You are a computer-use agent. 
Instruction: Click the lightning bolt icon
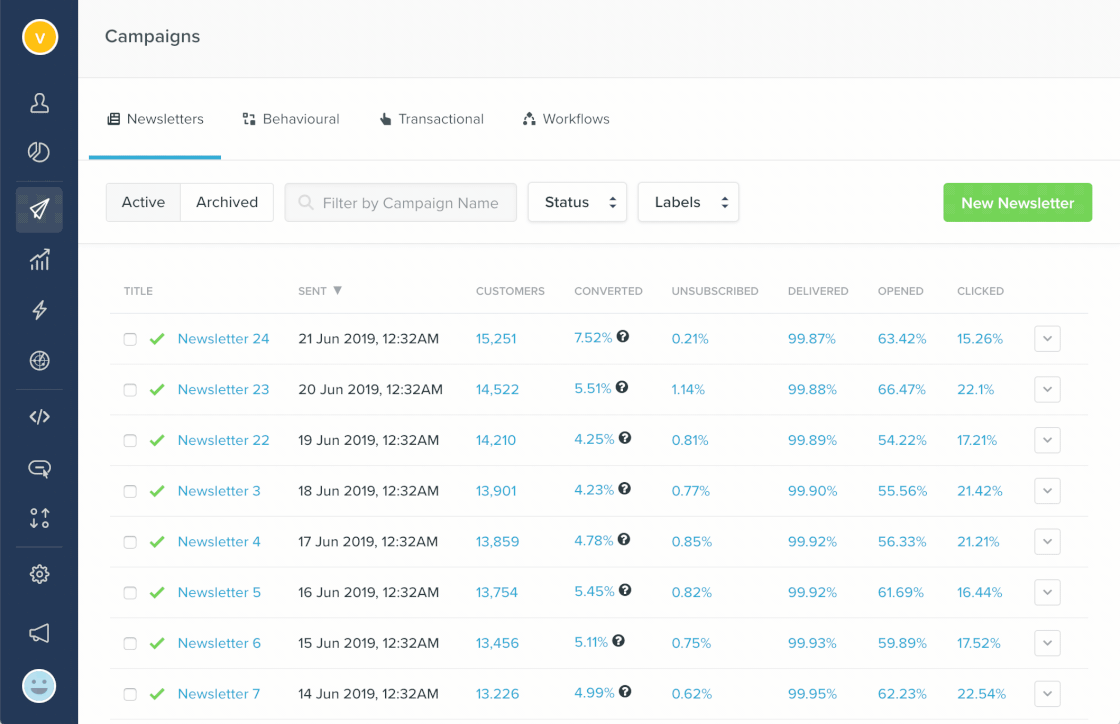(x=39, y=310)
